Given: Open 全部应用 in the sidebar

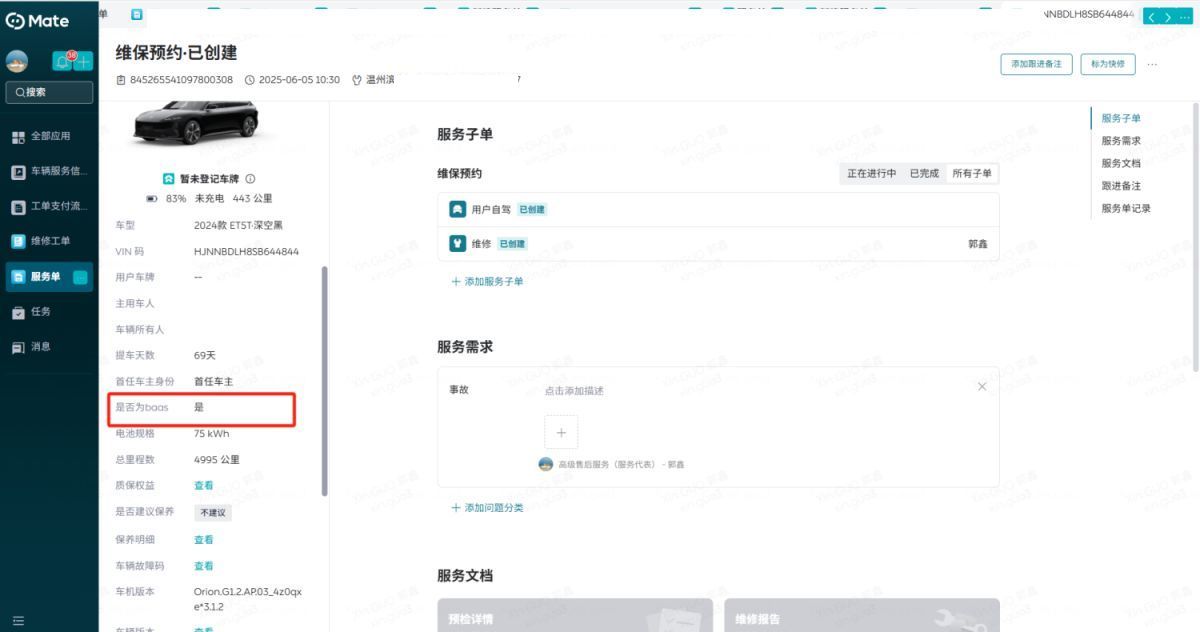Looking at the screenshot, I should (x=50, y=136).
